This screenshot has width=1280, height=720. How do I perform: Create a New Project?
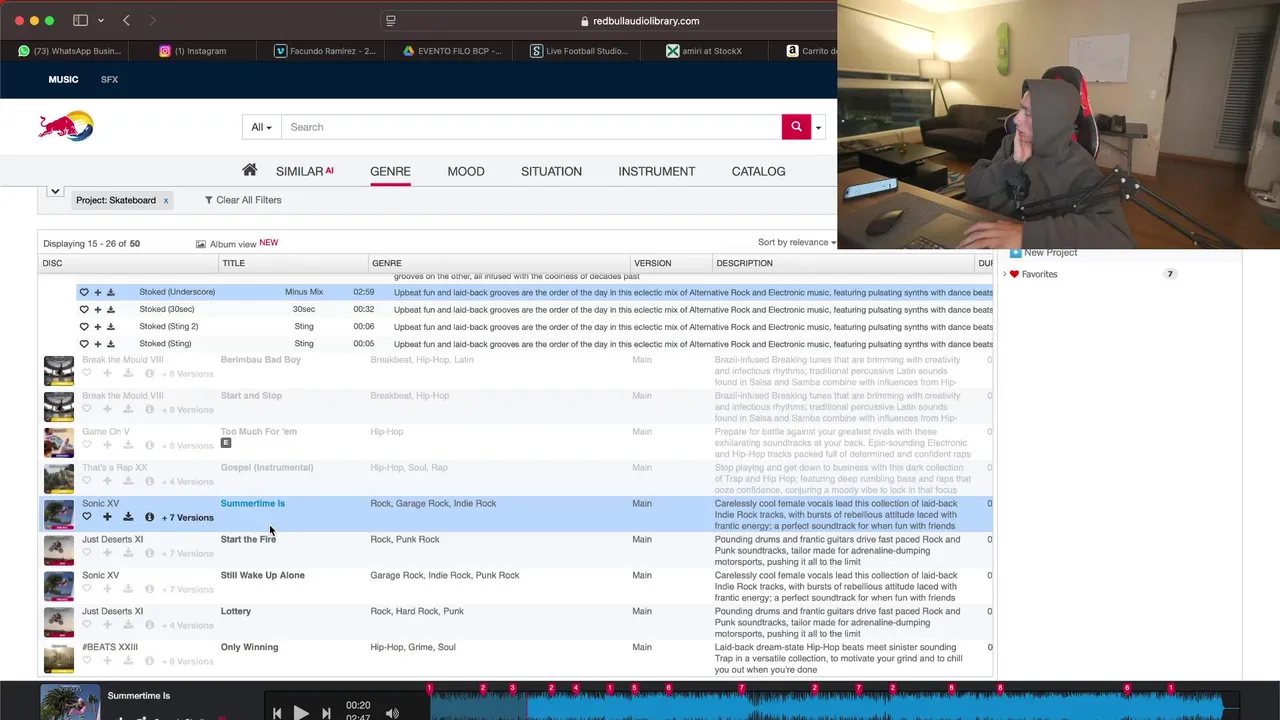click(1043, 253)
